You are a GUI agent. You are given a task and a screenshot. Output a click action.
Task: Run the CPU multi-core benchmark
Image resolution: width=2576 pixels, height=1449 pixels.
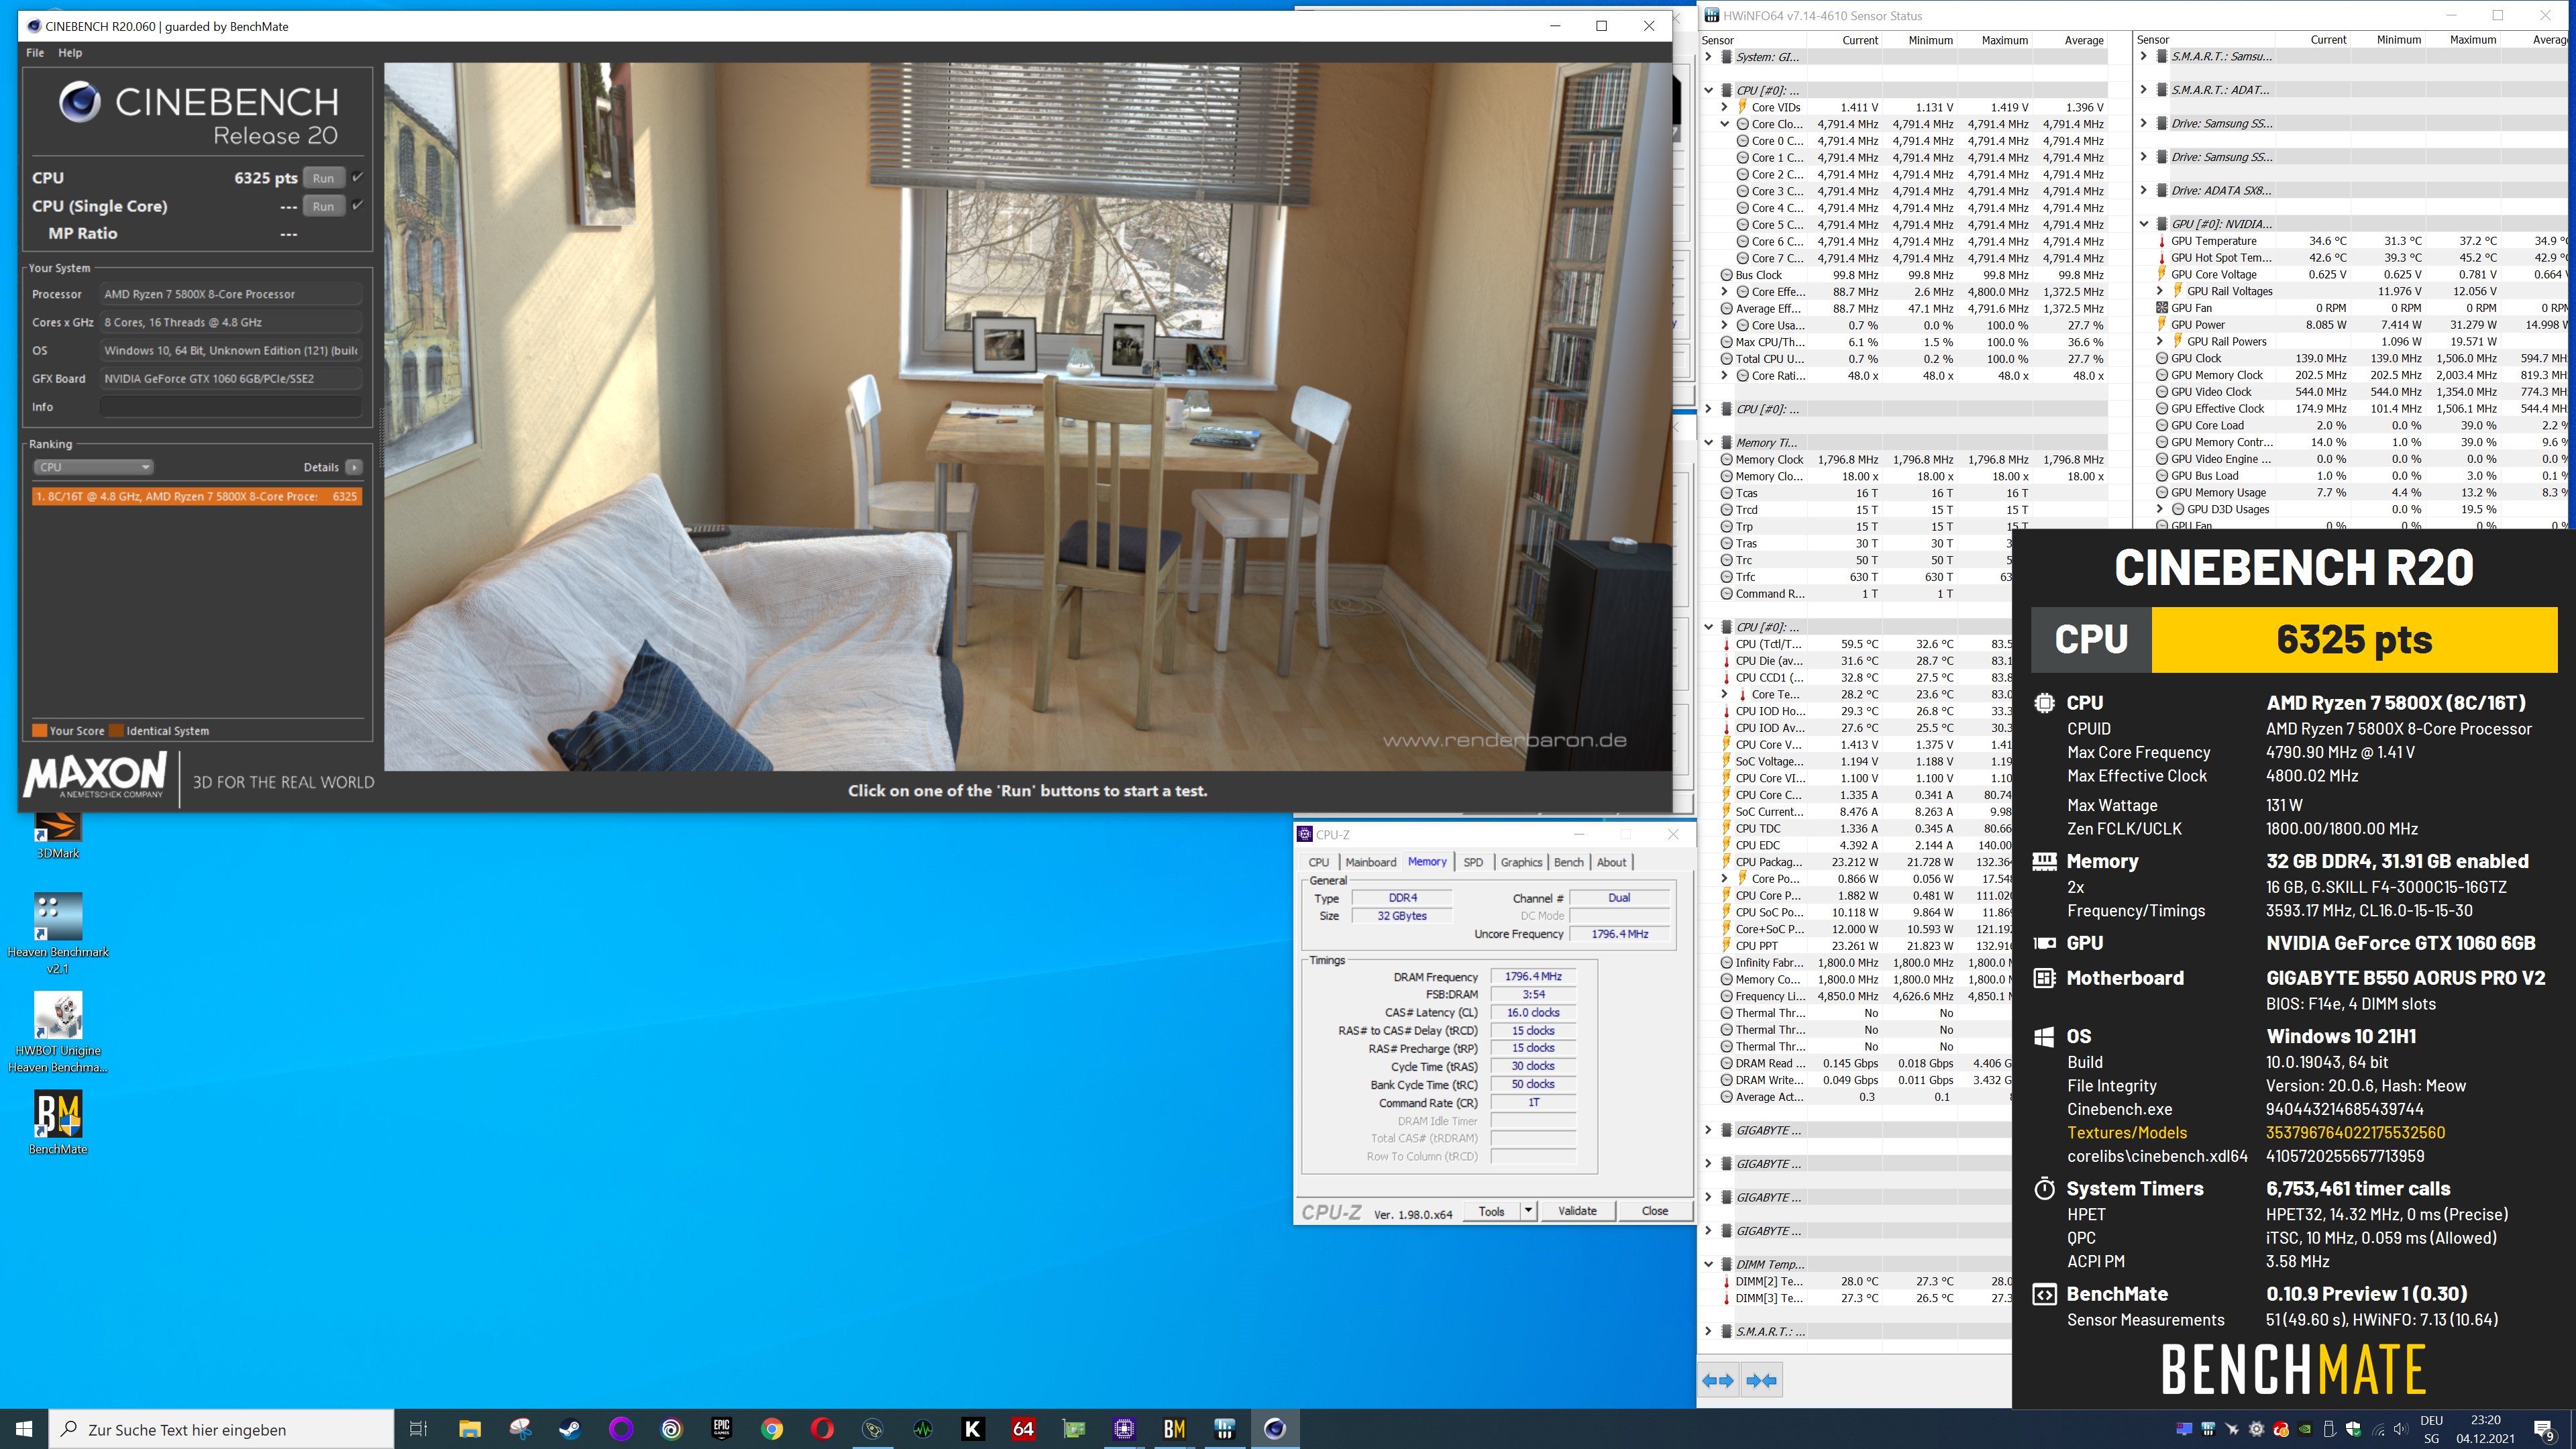point(323,178)
